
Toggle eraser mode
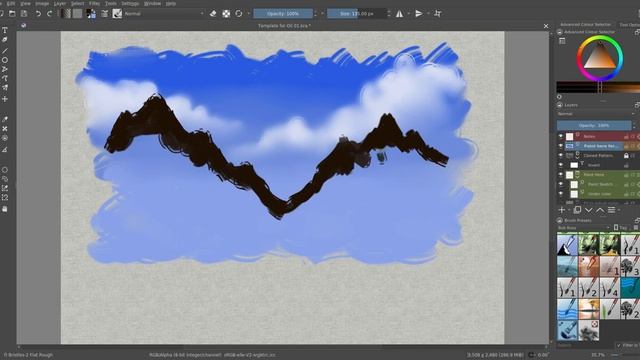[x=213, y=13]
